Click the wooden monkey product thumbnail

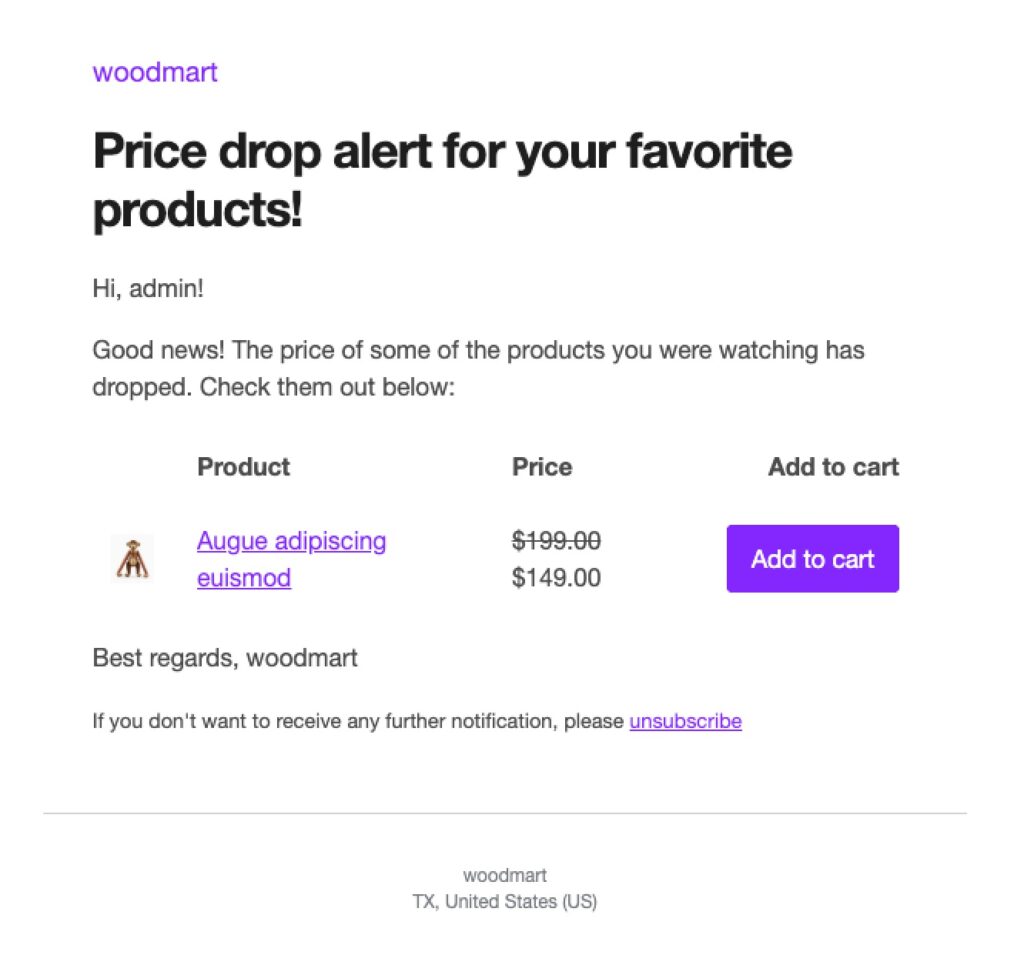point(132,559)
